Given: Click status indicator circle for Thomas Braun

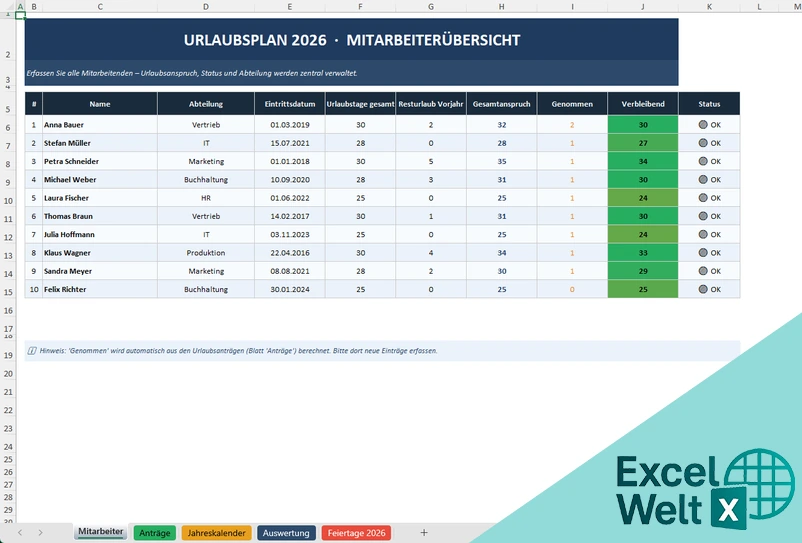Looking at the screenshot, I should [703, 216].
